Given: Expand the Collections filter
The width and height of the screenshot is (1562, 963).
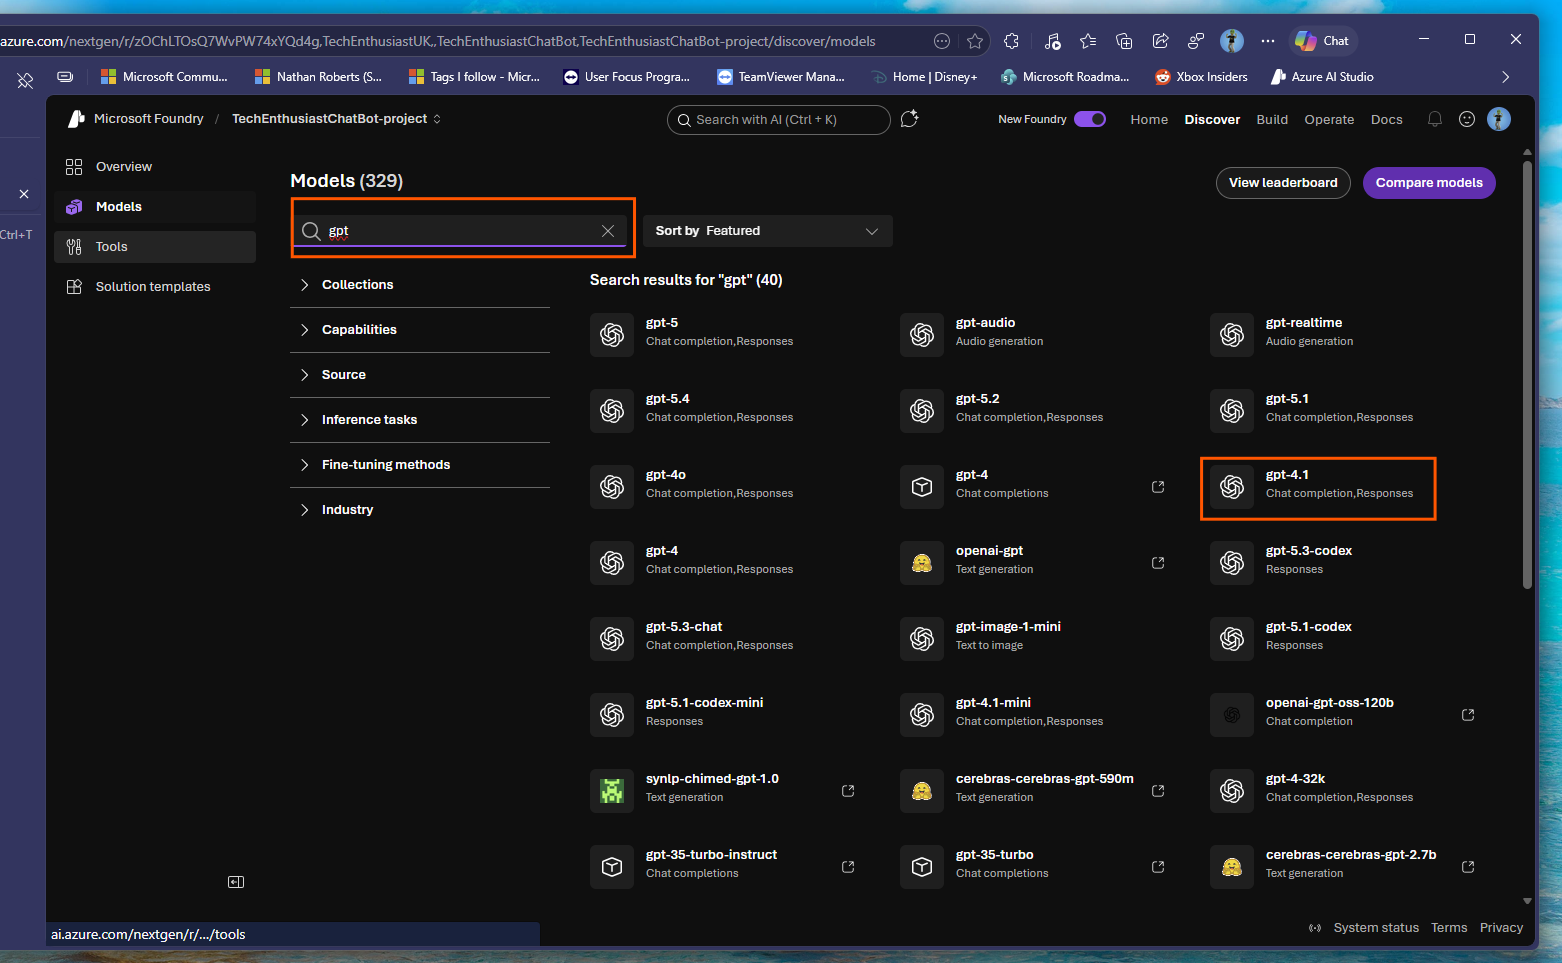Looking at the screenshot, I should (420, 285).
